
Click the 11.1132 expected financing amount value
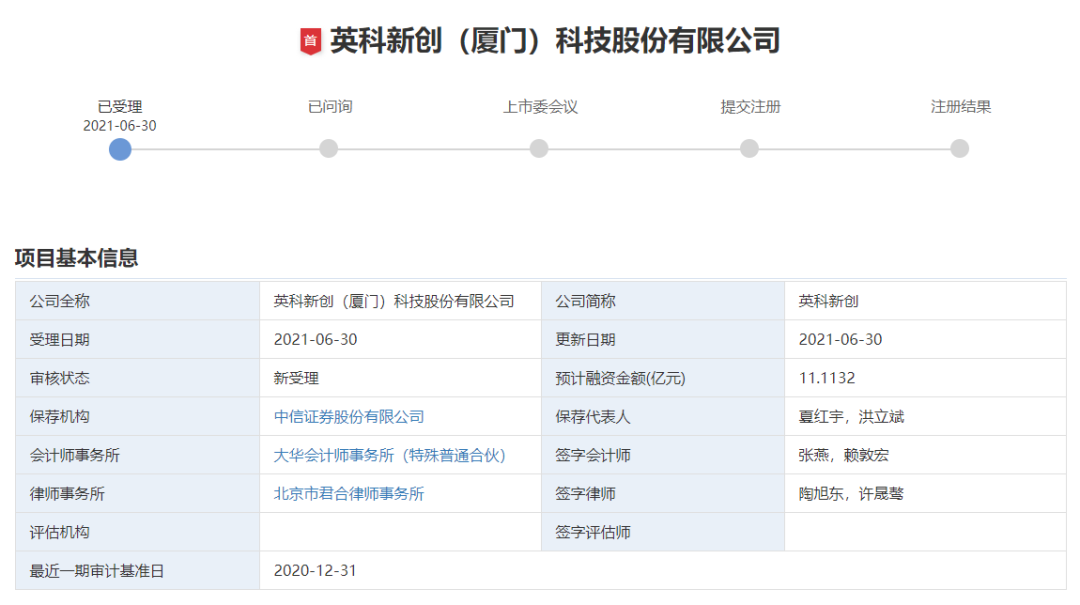coord(827,378)
